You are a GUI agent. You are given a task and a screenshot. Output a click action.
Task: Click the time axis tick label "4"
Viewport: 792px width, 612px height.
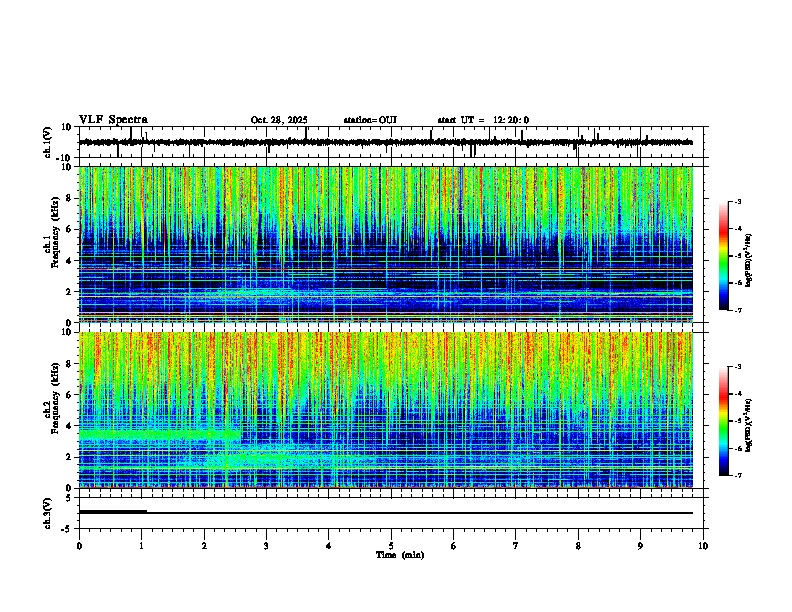tap(329, 546)
